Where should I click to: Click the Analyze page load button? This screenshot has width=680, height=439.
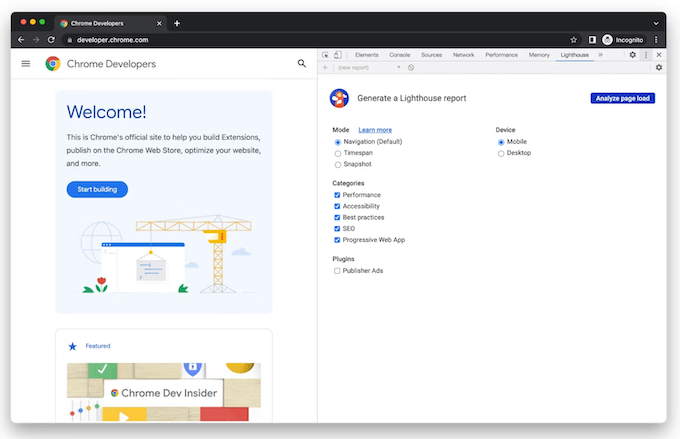coord(622,98)
